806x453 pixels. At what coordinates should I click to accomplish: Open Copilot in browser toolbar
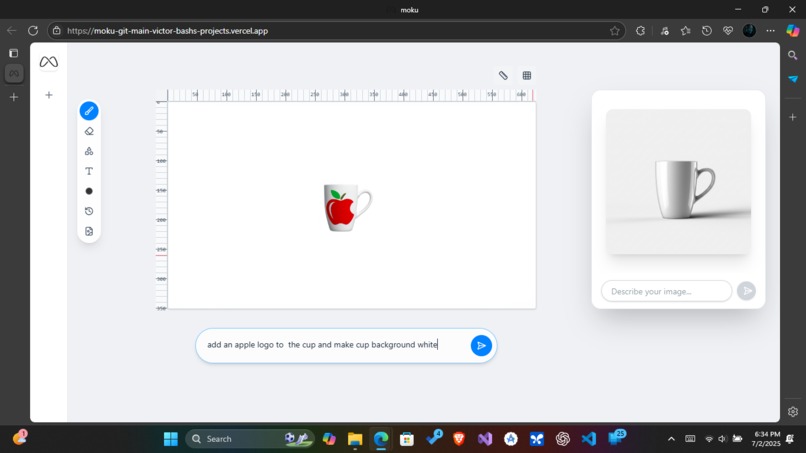[793, 31]
